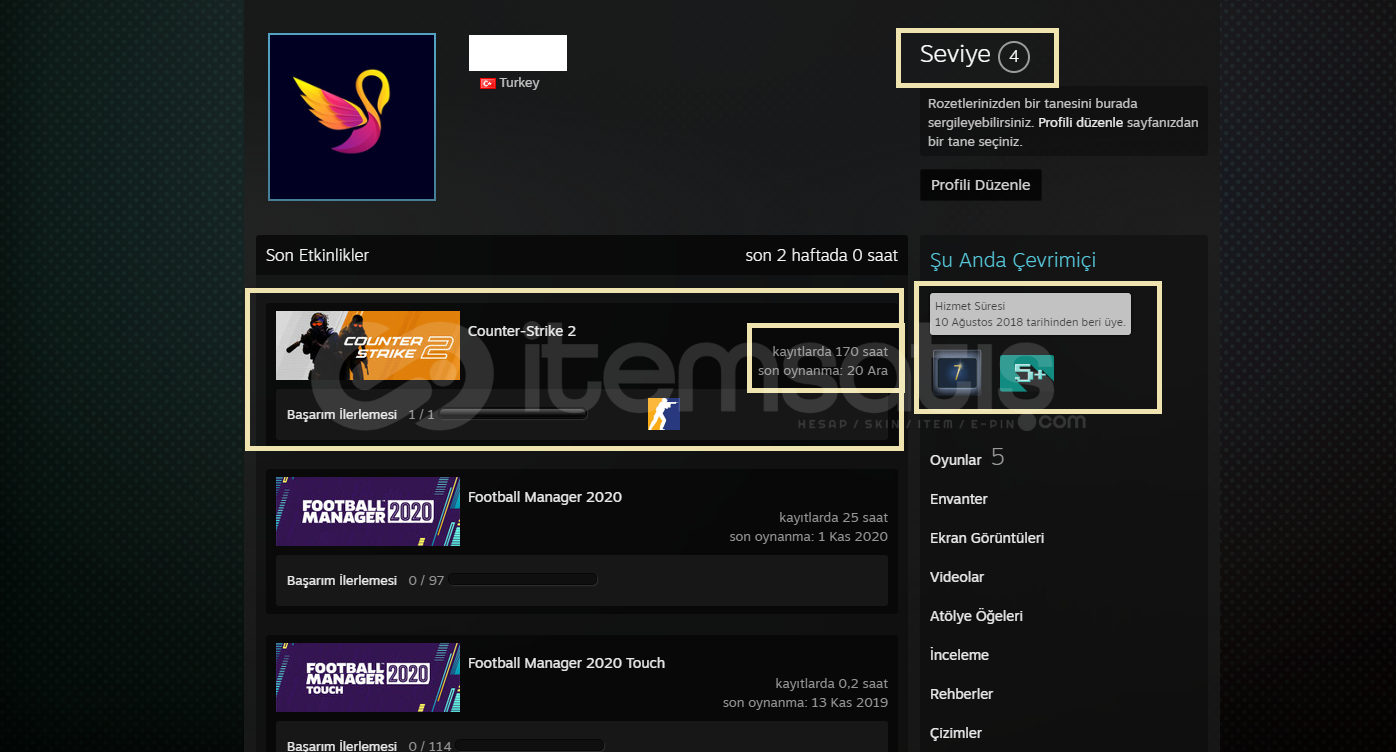This screenshot has width=1396, height=752.
Task: Click the 'Şu Anda Çevrimiçi' status text
Action: pyautogui.click(x=1013, y=260)
